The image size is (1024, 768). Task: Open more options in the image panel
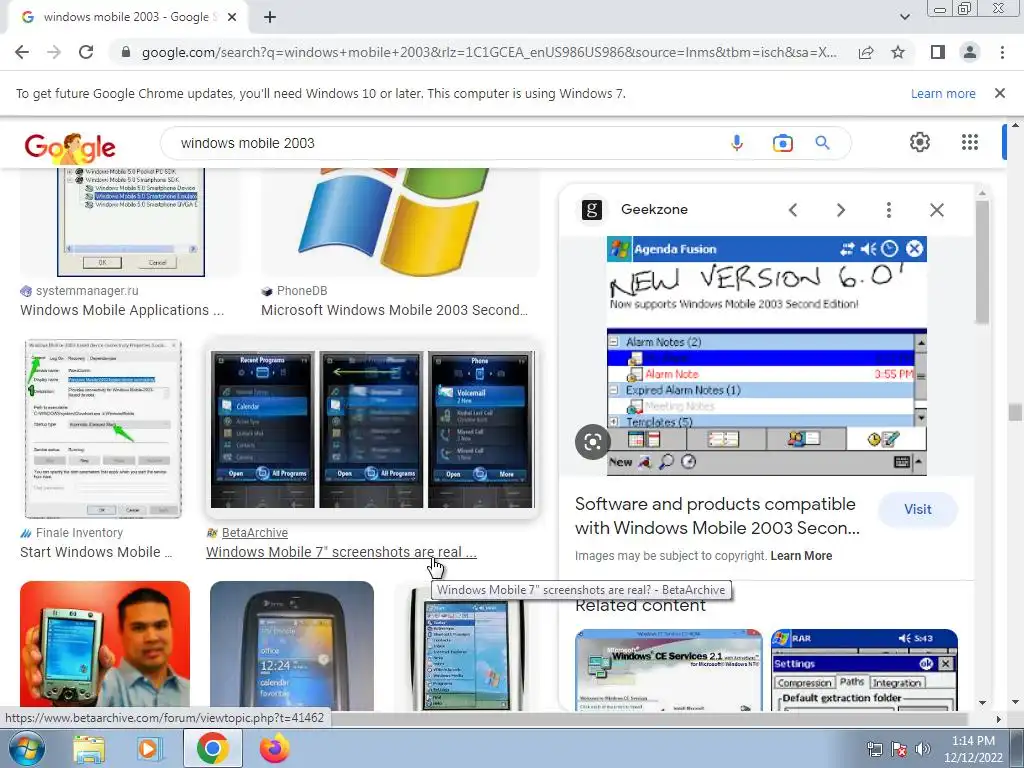888,210
